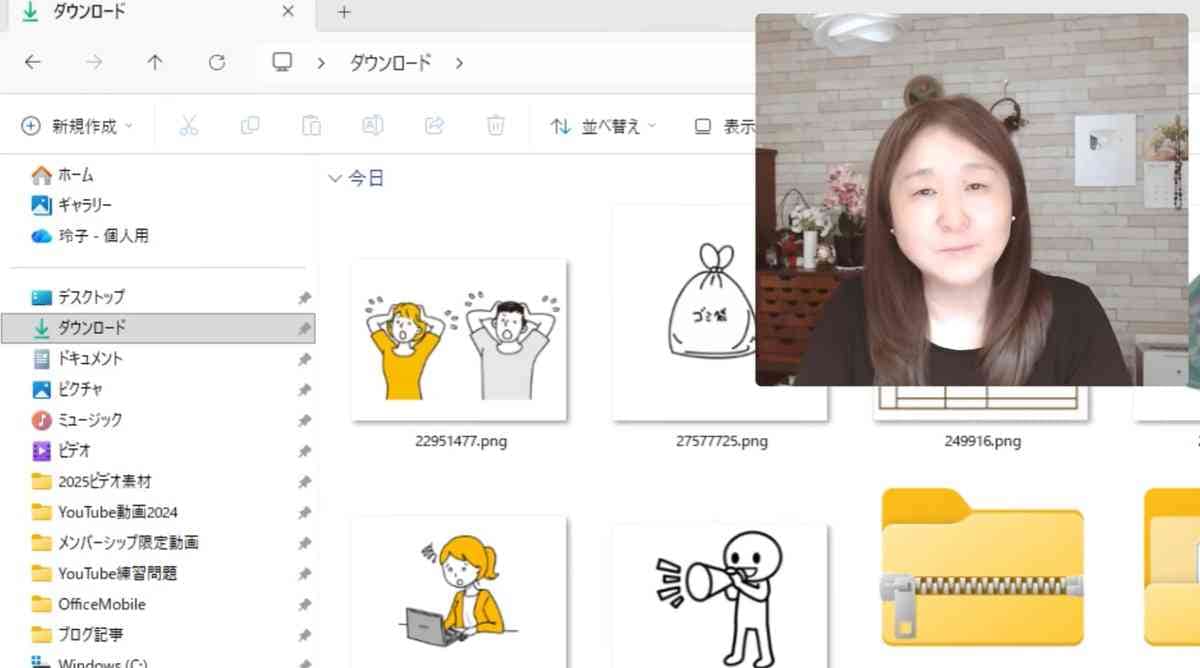Click pin icon next to メンバーシップ限定動画
Viewport: 1200px width, 668px height.
click(304, 544)
